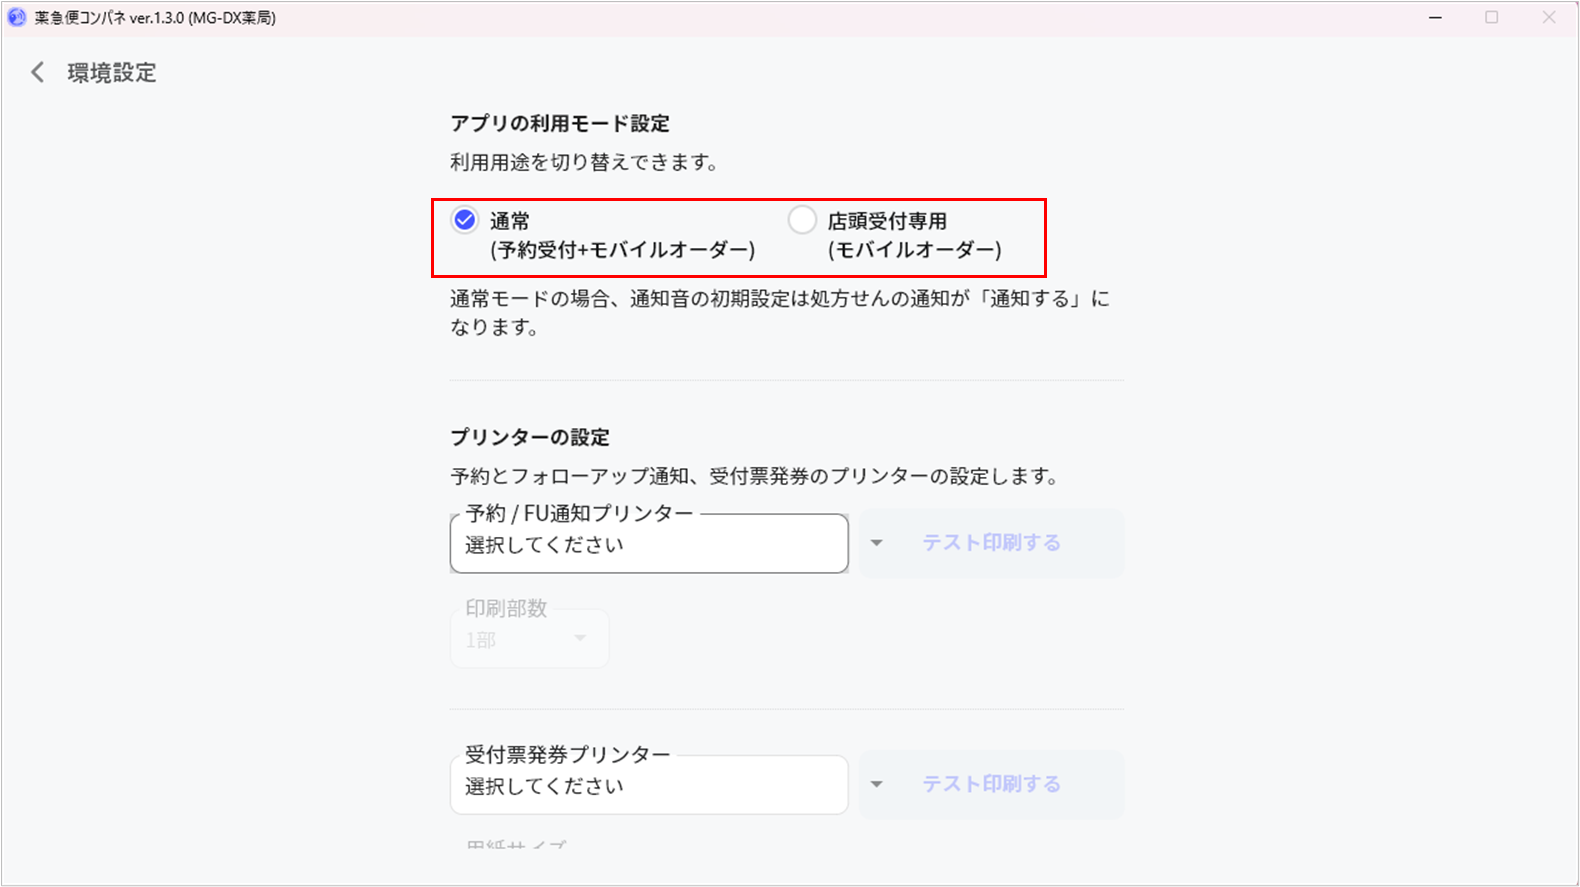The width and height of the screenshot is (1580, 887).
Task: Click the small arrow in 印刷部数 box
Action: coord(580,638)
